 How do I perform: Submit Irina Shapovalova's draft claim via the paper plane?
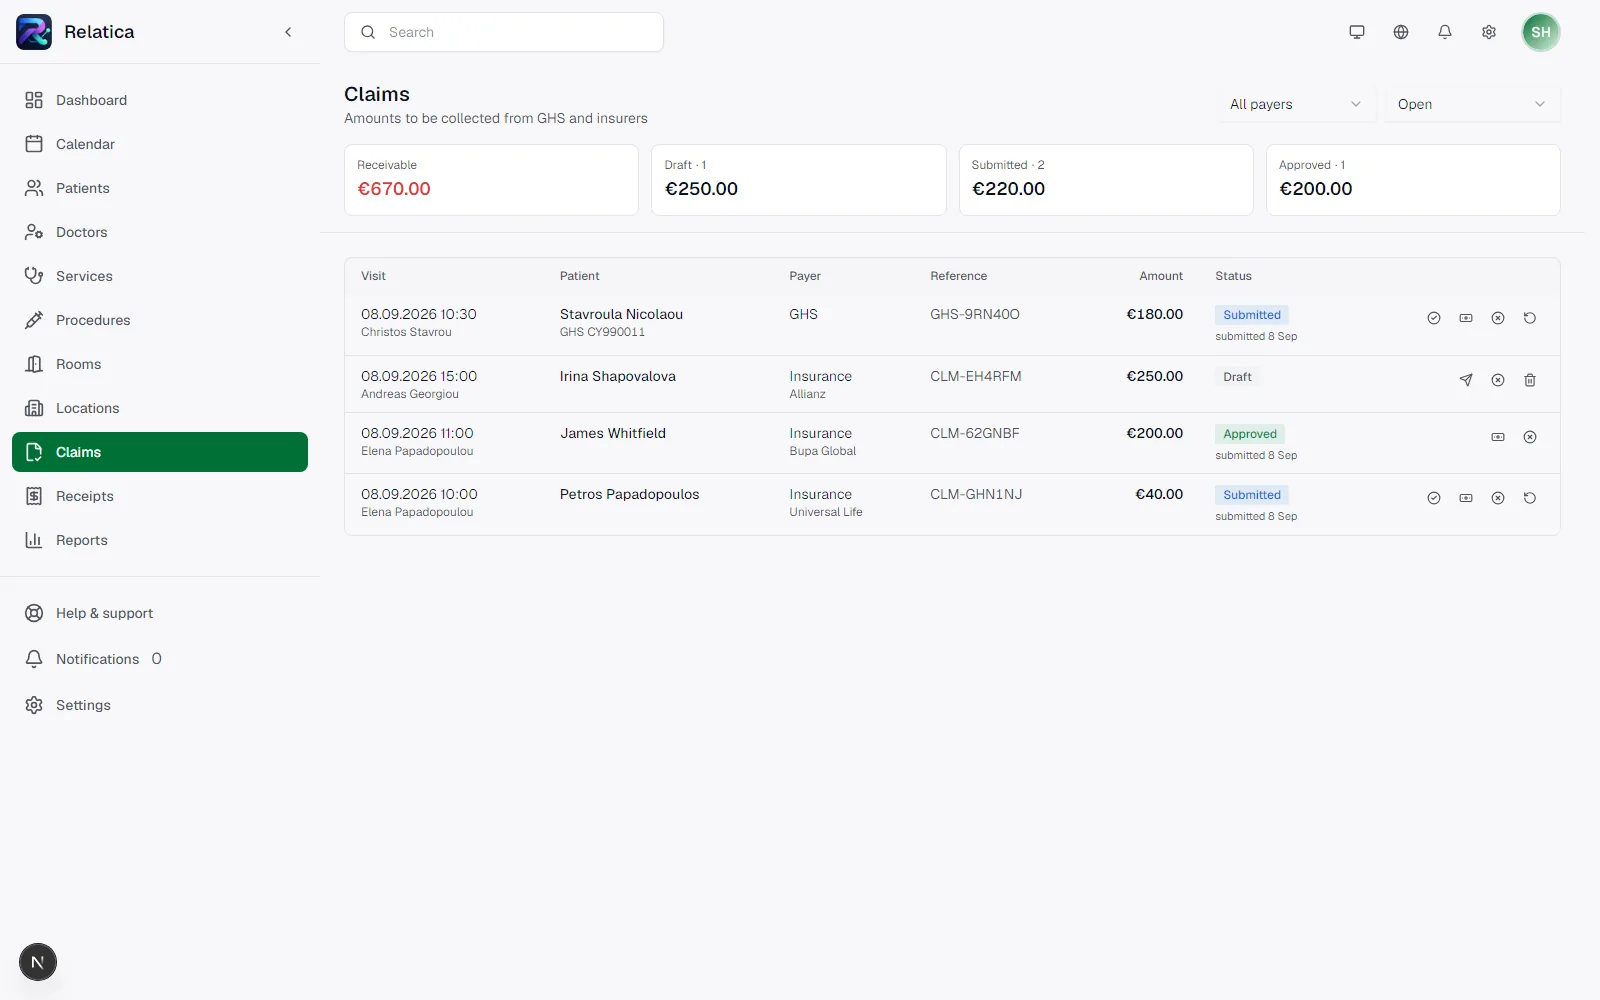click(x=1466, y=380)
